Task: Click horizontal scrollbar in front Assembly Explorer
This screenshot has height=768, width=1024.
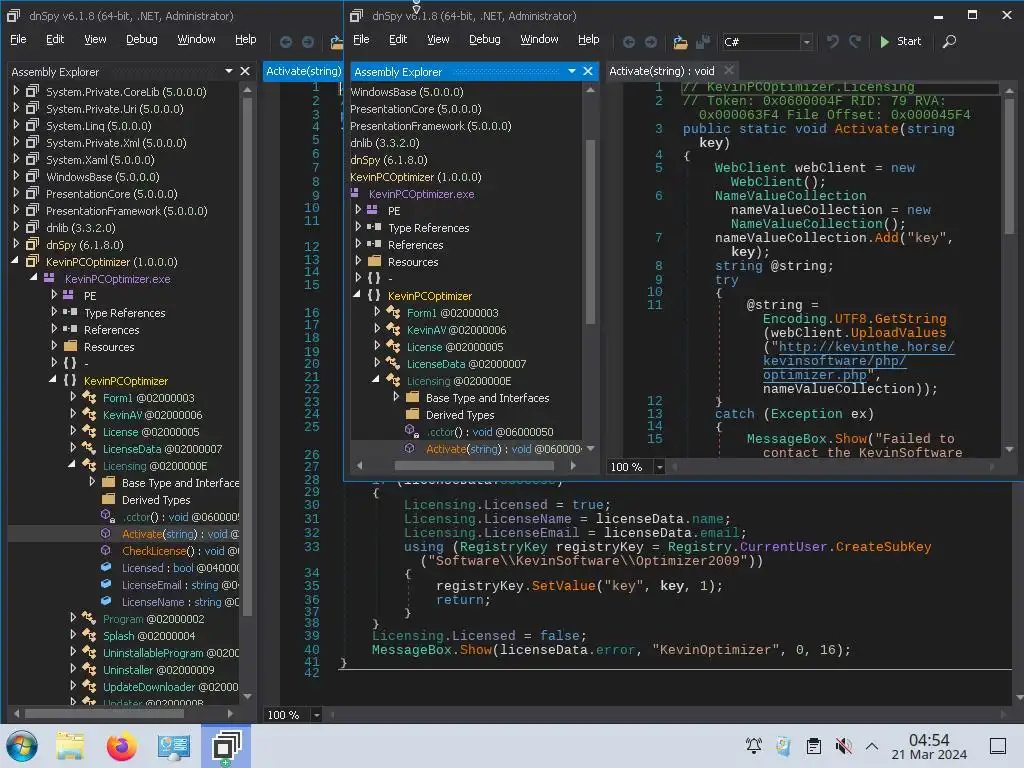Action: click(x=474, y=466)
